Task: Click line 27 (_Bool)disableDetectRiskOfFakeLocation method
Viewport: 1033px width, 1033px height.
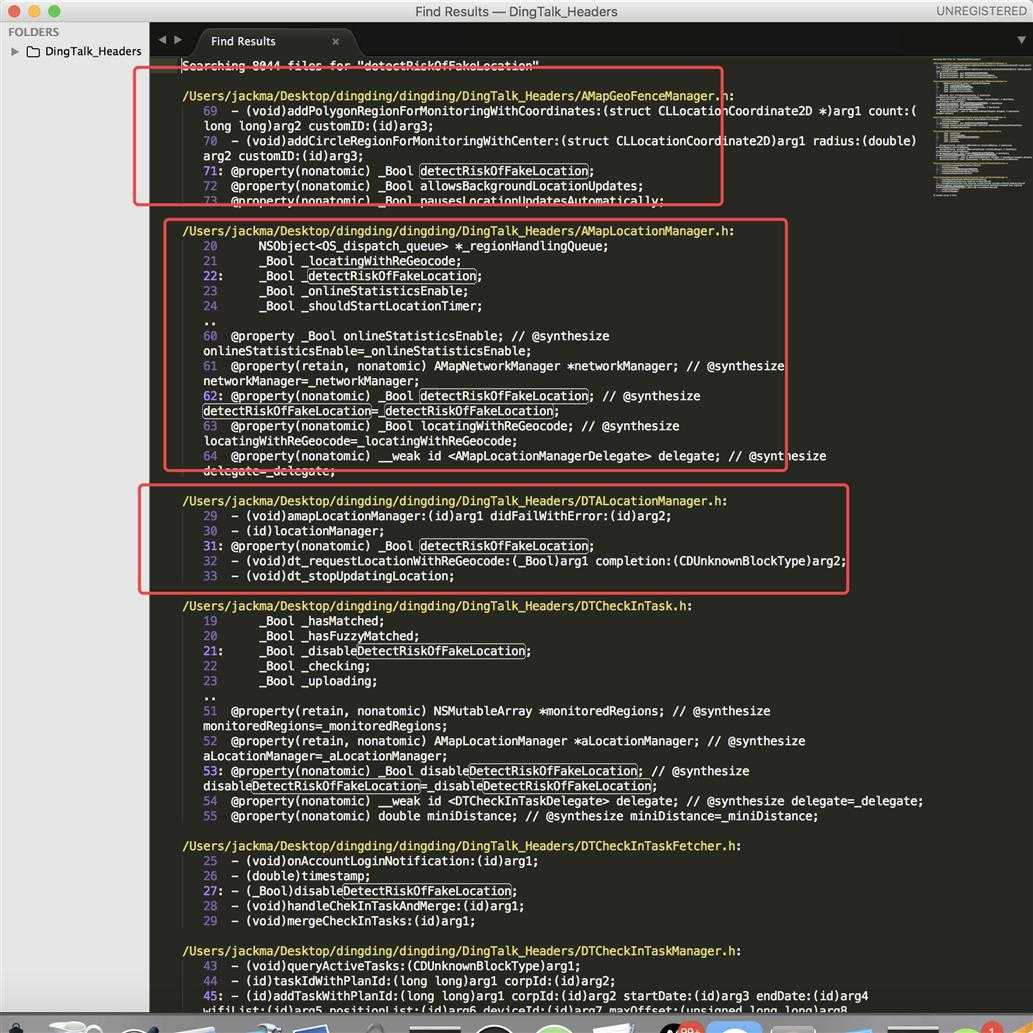Action: click(360, 891)
